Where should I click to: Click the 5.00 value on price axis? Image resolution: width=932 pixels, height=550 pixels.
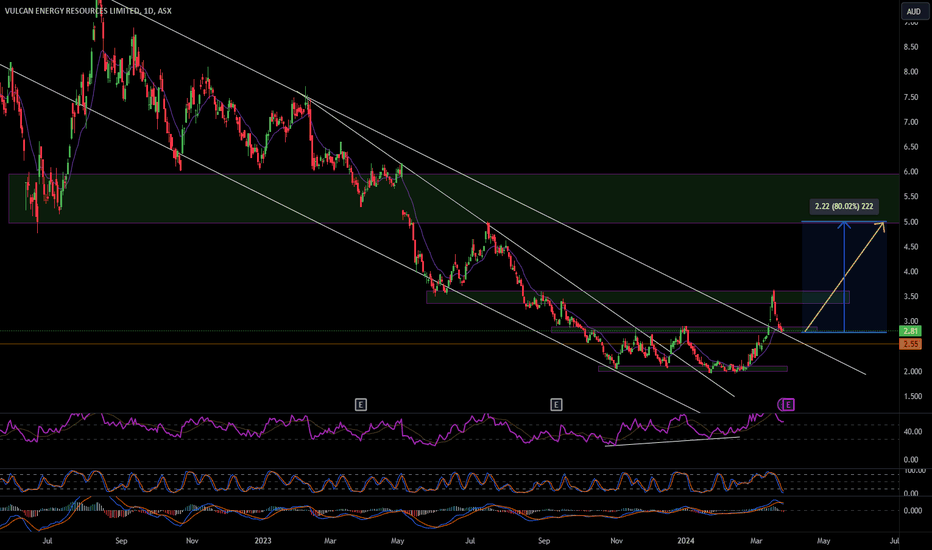coord(911,222)
